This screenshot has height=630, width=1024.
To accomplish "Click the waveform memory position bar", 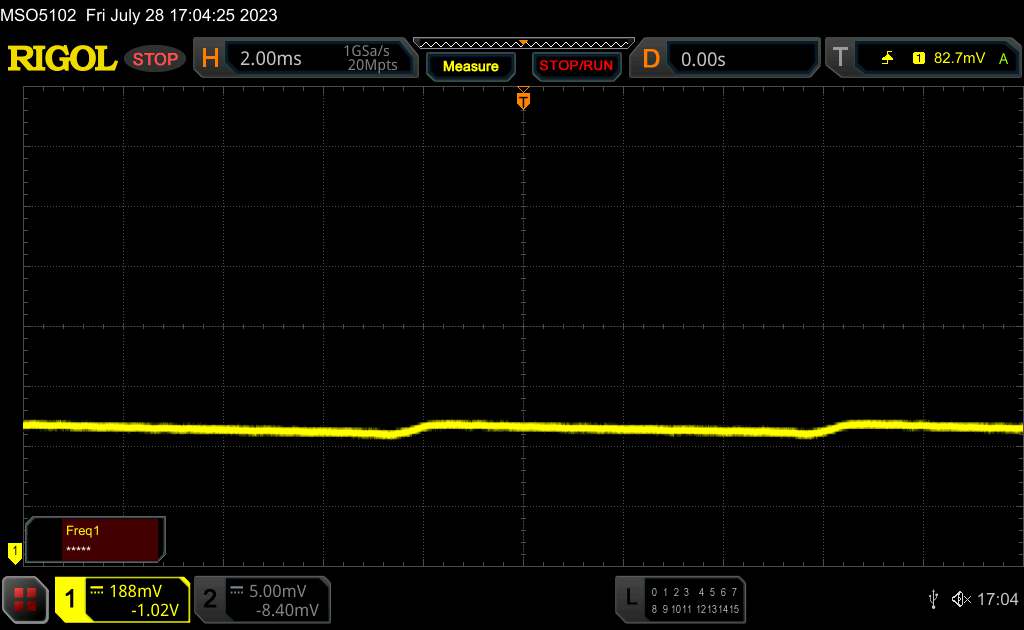I will click(523, 43).
